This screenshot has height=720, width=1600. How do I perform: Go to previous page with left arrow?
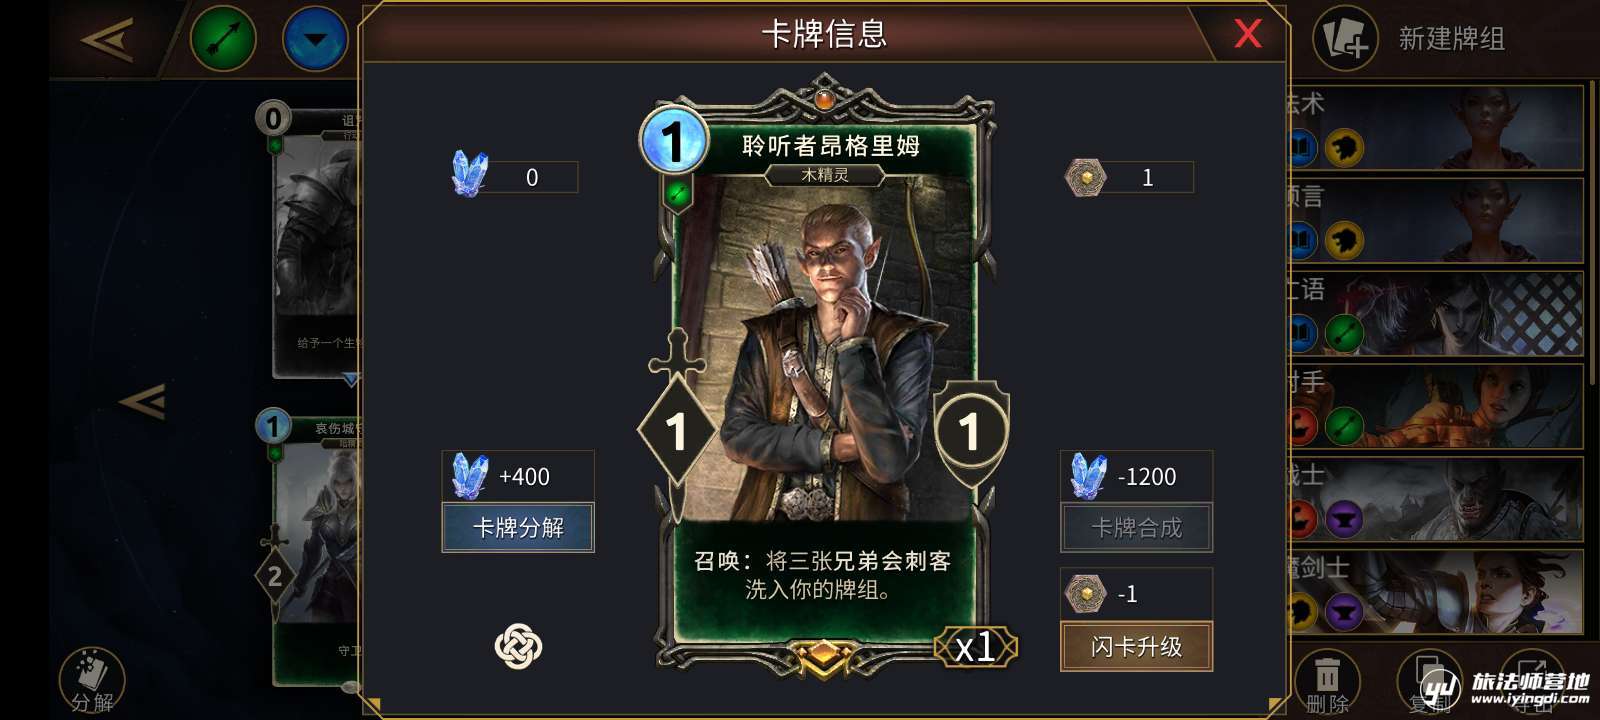point(142,402)
